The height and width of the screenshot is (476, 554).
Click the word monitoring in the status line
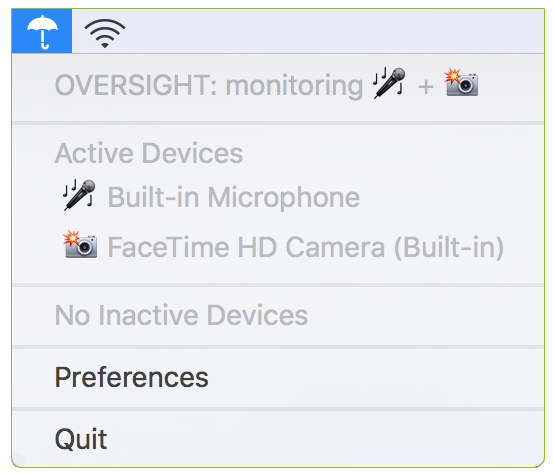pyautogui.click(x=294, y=86)
